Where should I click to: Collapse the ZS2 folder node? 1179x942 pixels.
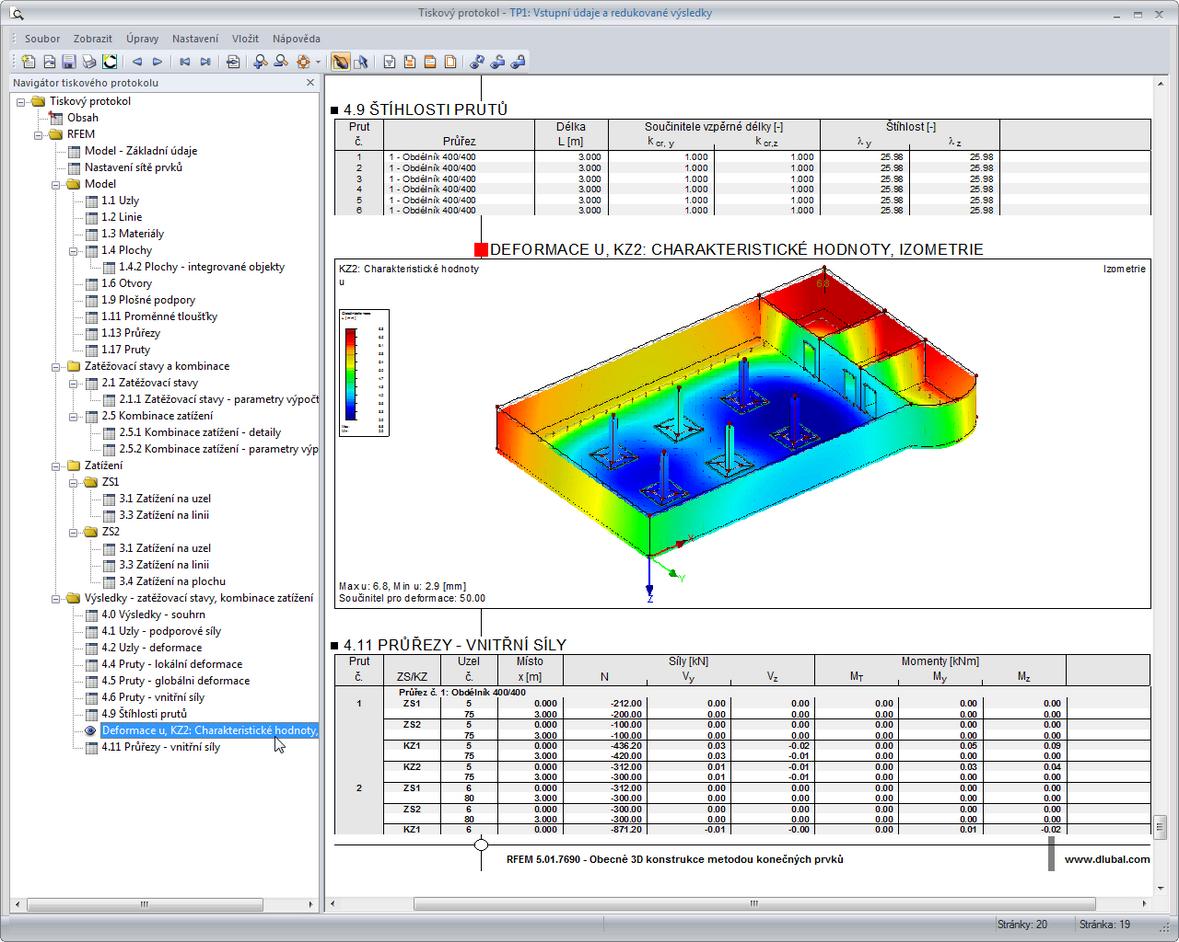73,532
